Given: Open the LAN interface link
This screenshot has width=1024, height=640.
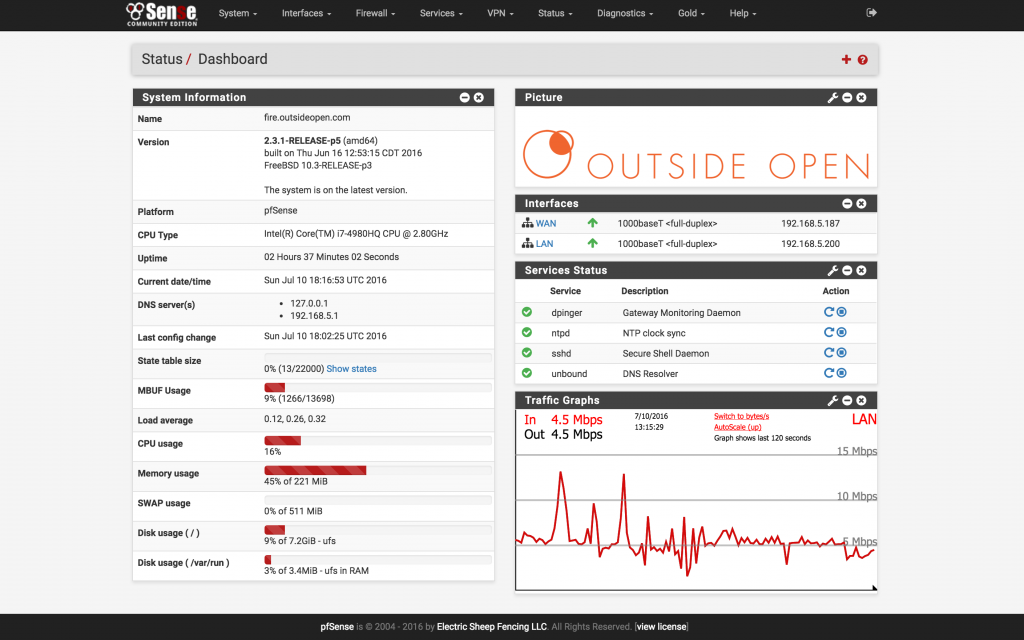Looking at the screenshot, I should [545, 244].
